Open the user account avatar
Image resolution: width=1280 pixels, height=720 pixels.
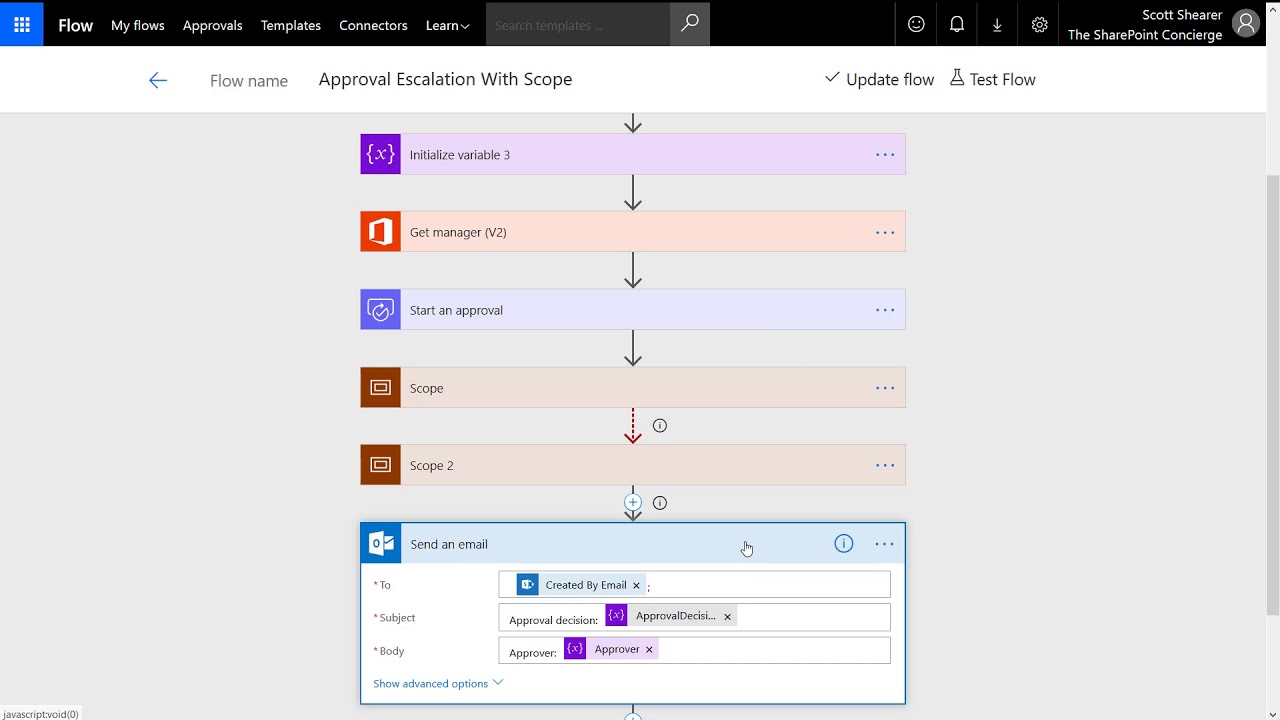[1246, 25]
